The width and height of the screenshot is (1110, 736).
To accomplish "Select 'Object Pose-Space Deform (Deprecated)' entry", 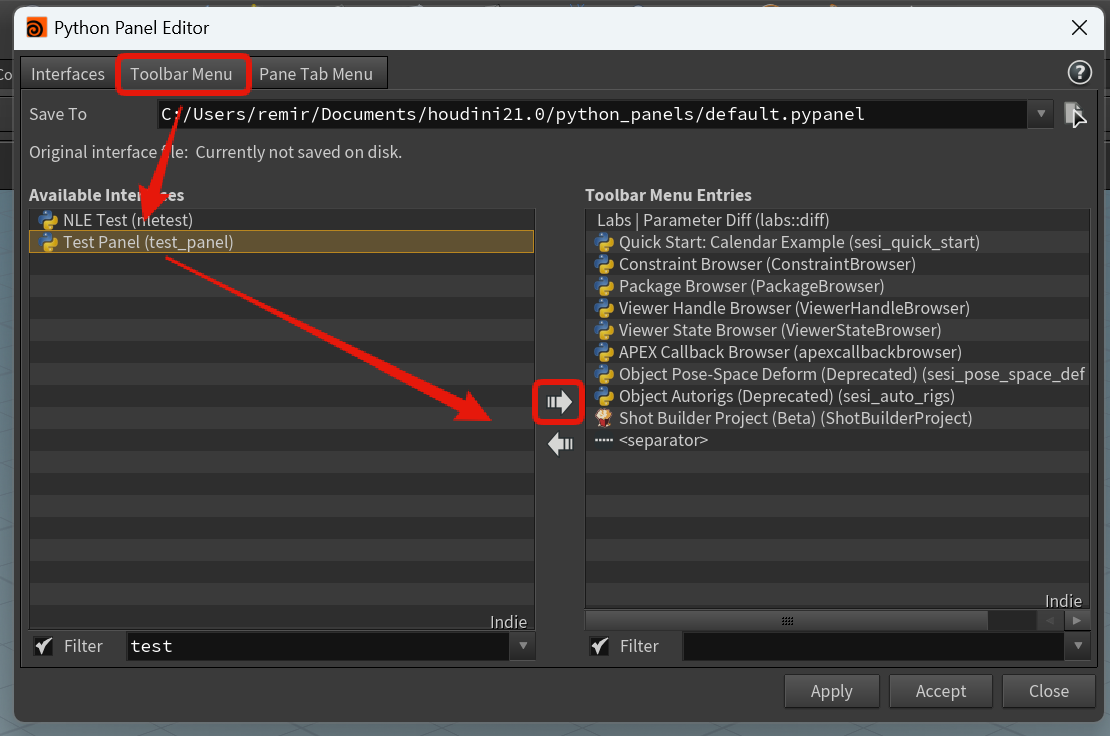I will 837,374.
